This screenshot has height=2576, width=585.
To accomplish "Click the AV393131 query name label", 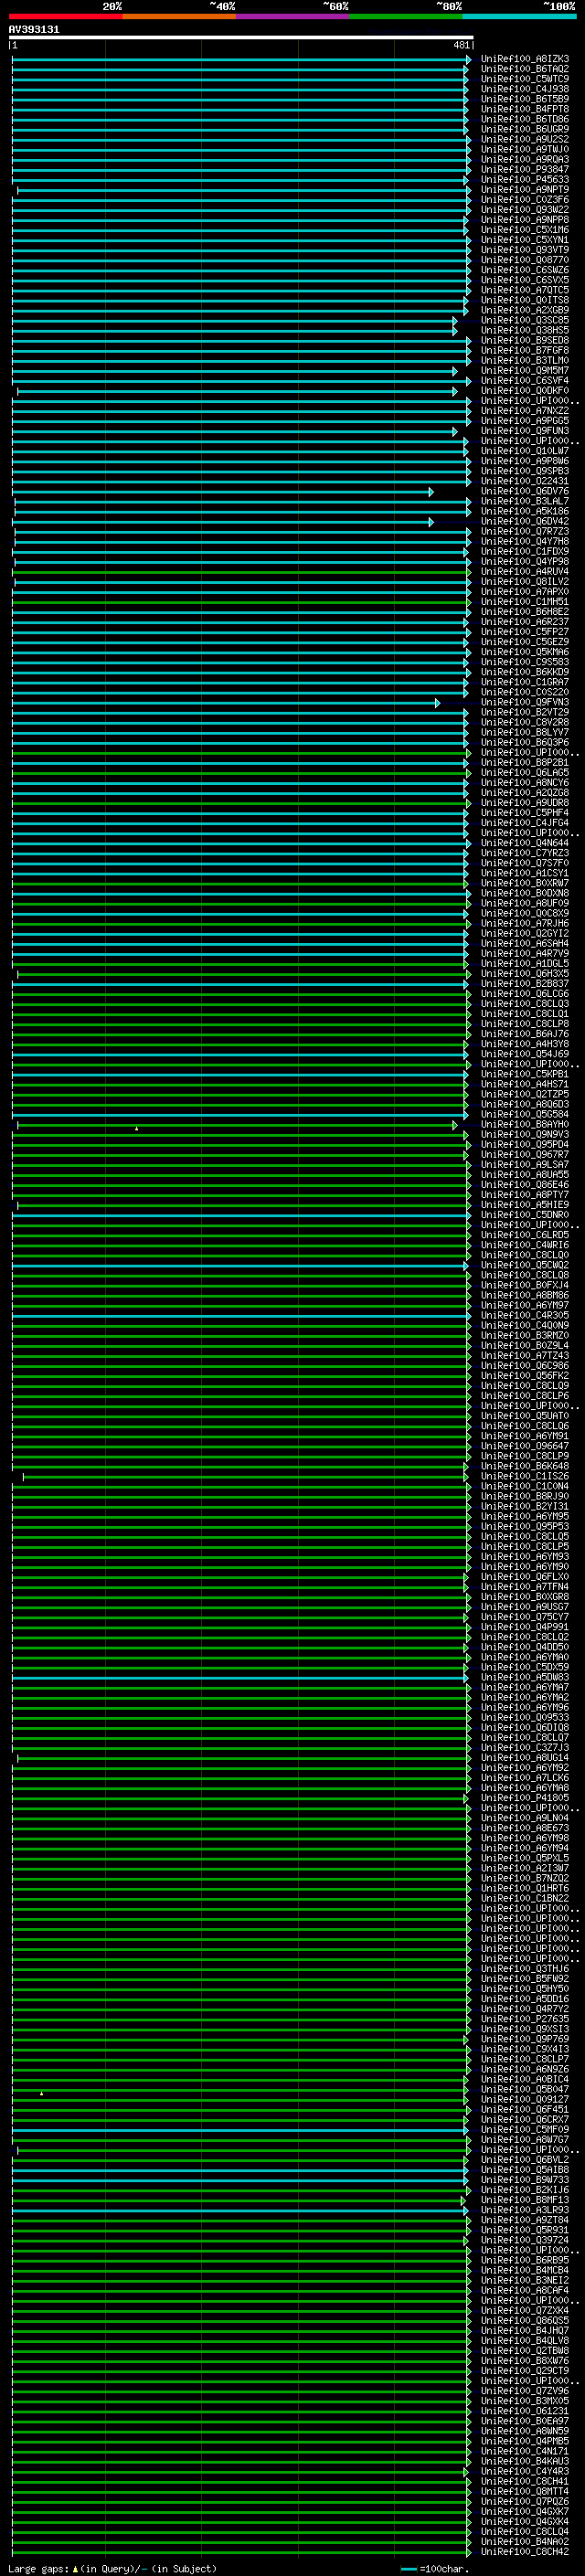I will (x=34, y=30).
